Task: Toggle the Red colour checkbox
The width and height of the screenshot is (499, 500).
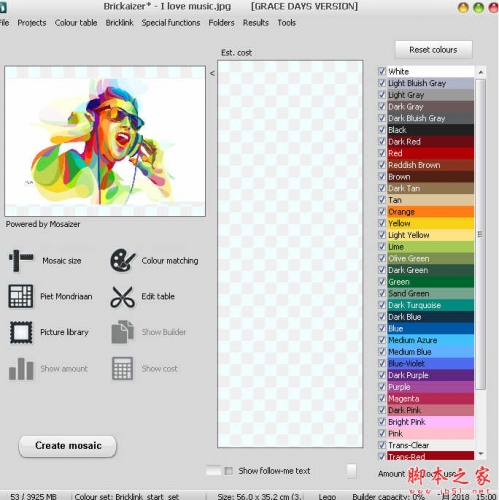Action: click(382, 153)
